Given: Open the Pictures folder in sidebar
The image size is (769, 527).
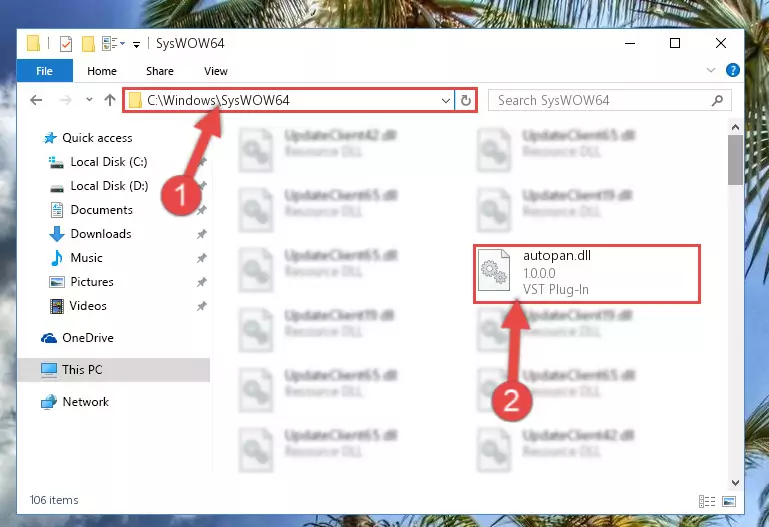Looking at the screenshot, I should click(92, 282).
